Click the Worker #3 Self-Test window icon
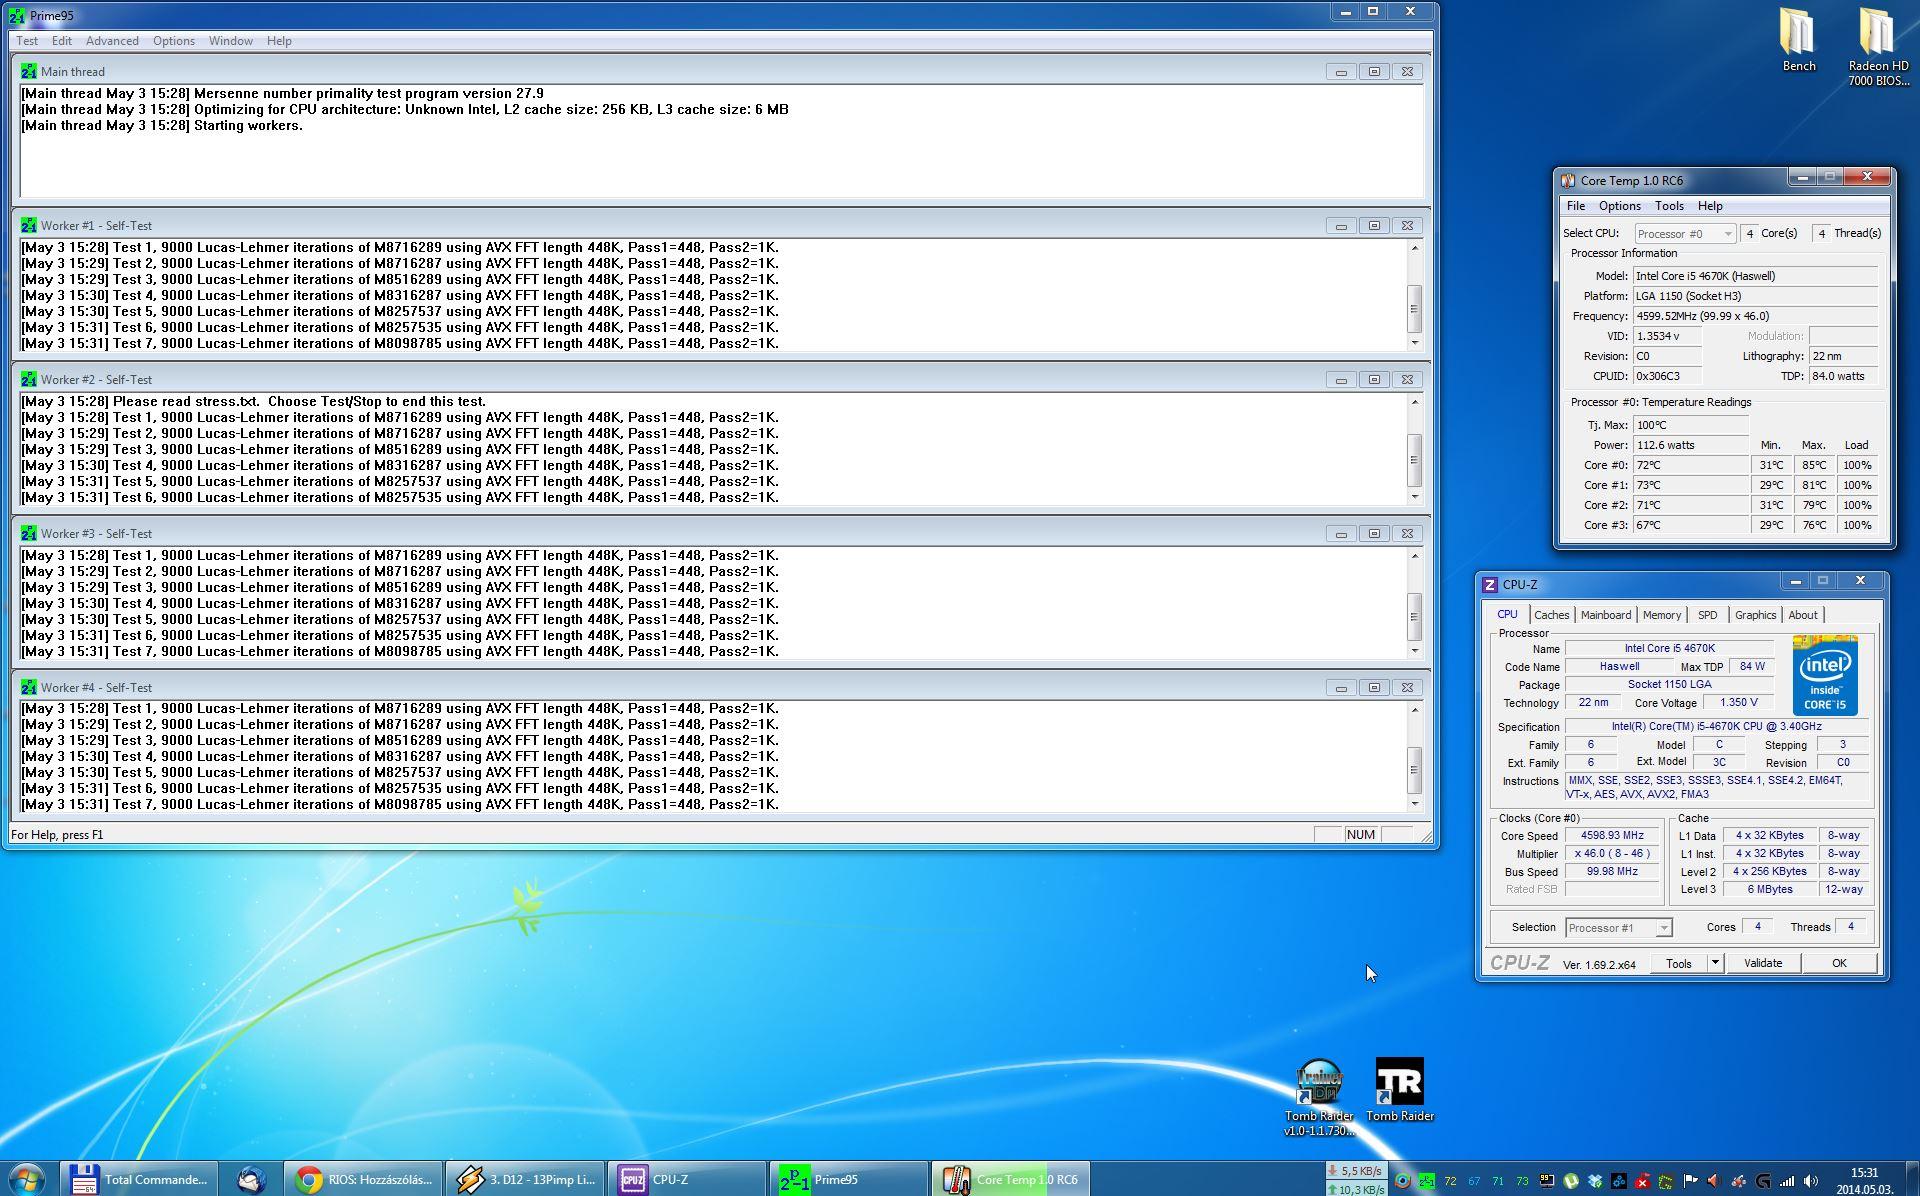 [x=28, y=534]
